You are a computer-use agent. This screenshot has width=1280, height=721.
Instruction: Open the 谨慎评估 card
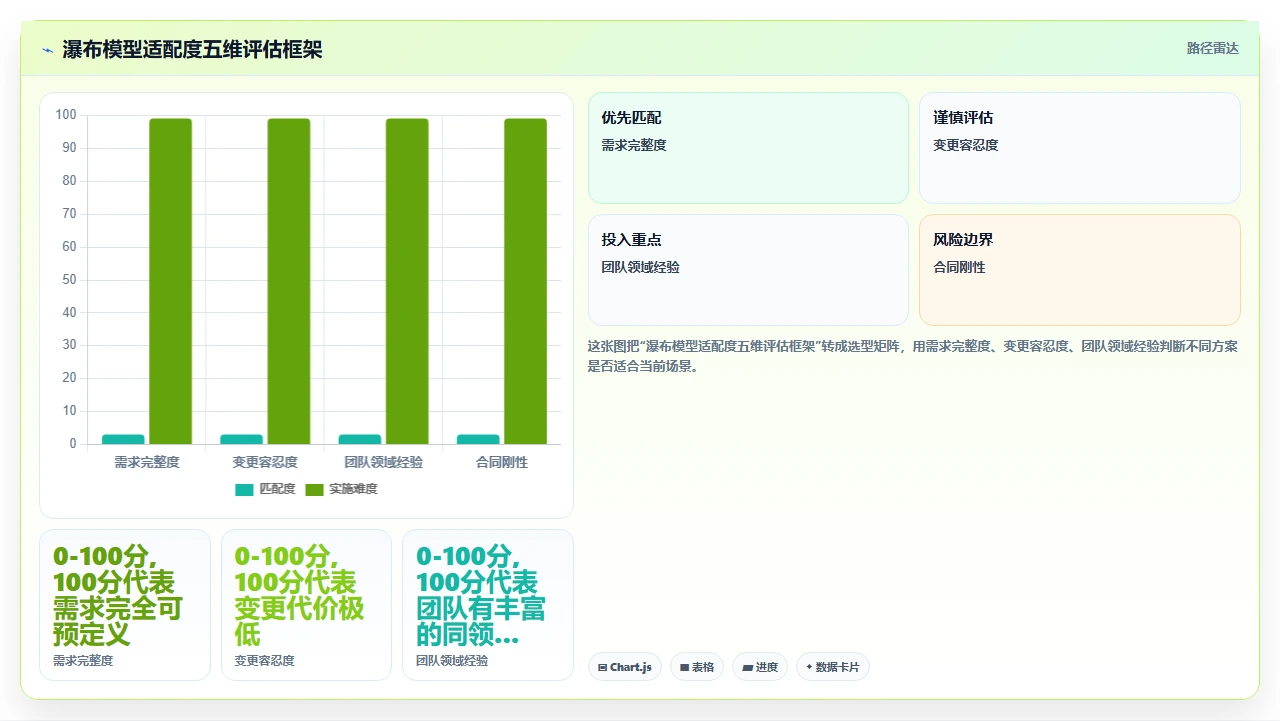1080,148
